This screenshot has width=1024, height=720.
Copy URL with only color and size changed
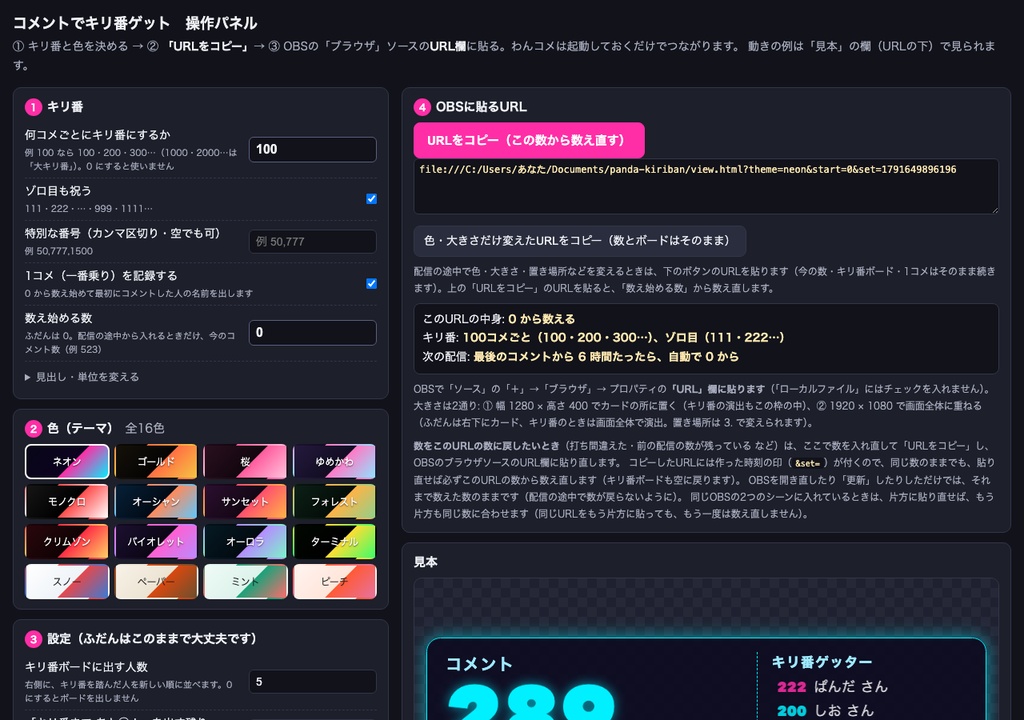579,240
